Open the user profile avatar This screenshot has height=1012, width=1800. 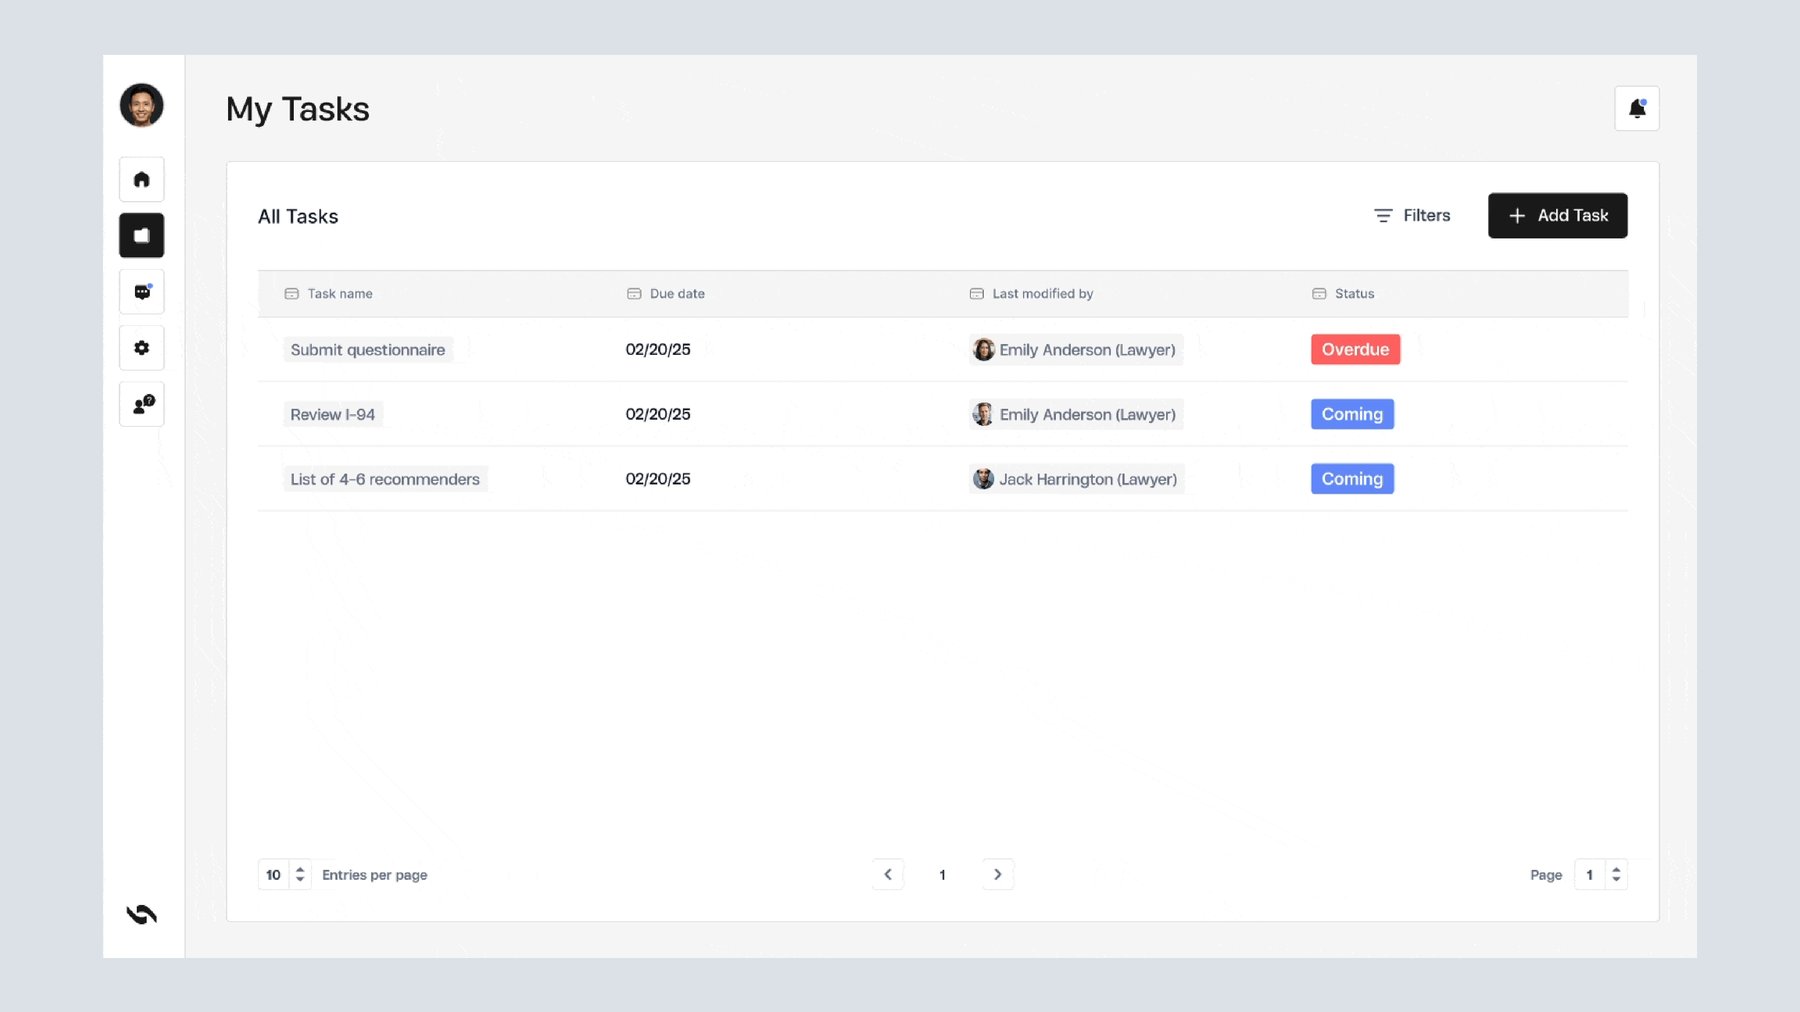click(x=141, y=105)
